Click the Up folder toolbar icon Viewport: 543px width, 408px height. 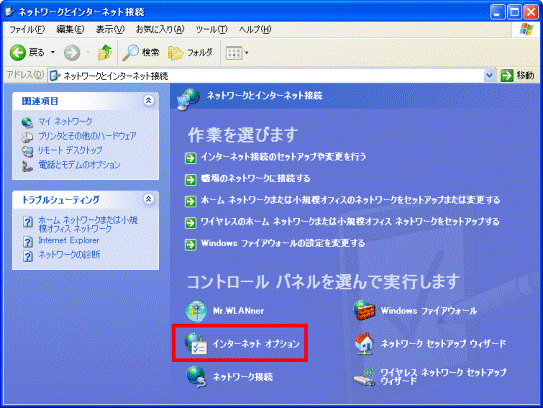click(x=105, y=53)
